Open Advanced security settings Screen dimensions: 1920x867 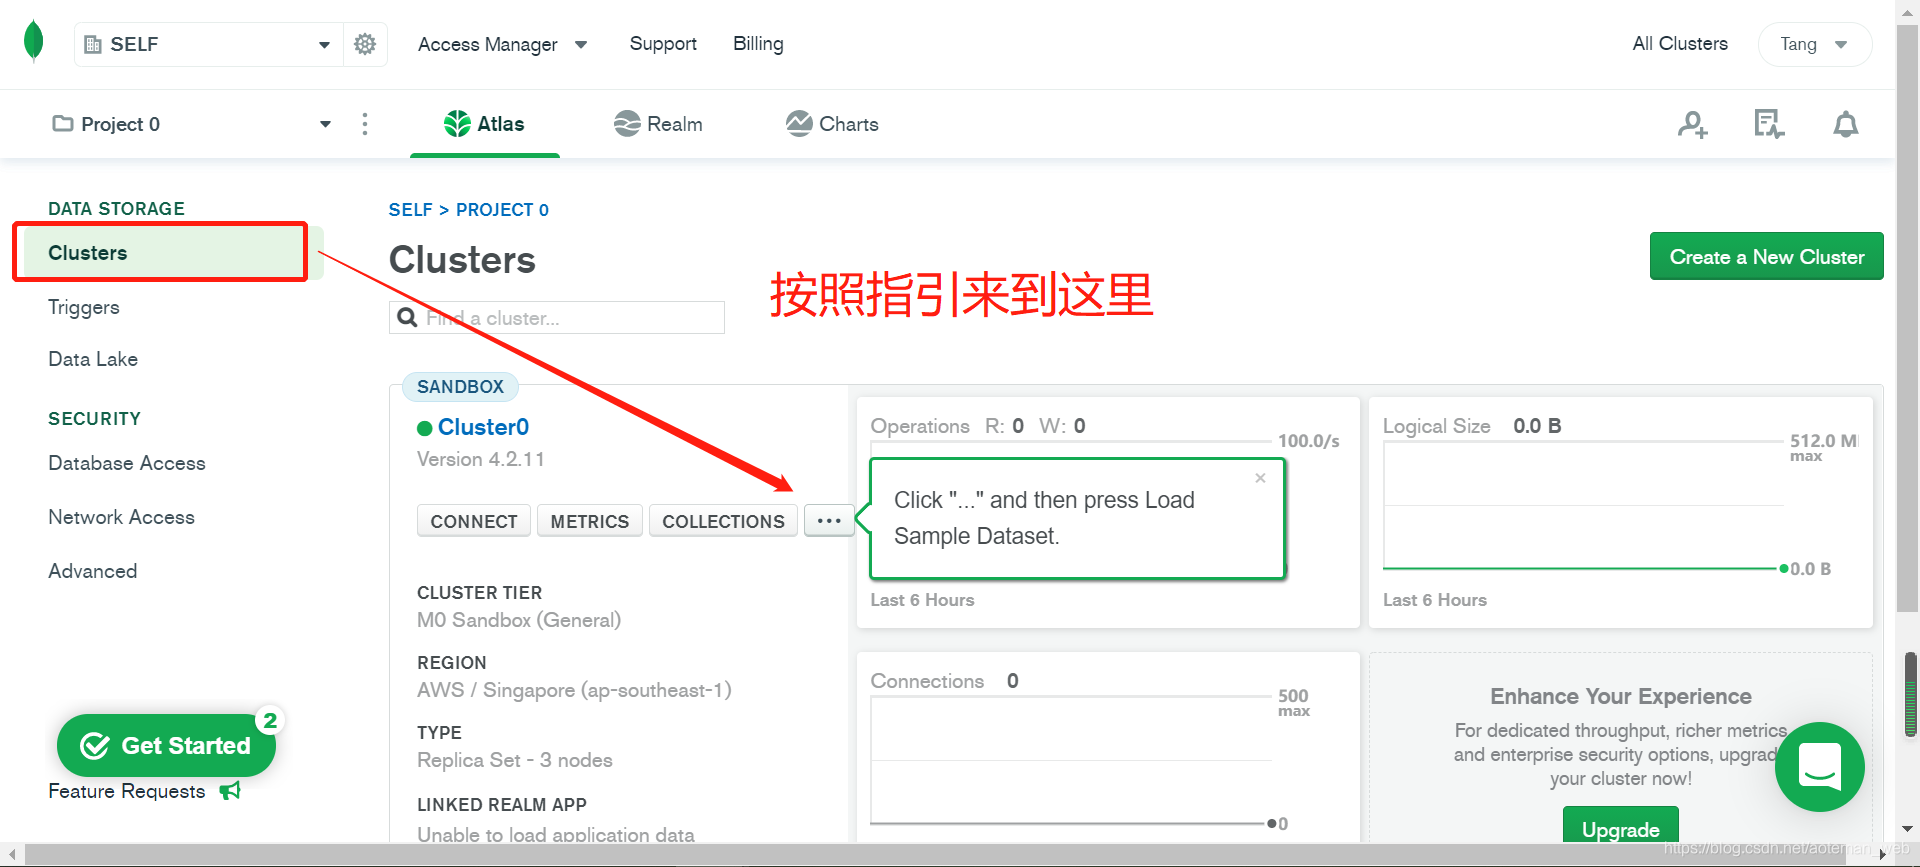(x=93, y=571)
